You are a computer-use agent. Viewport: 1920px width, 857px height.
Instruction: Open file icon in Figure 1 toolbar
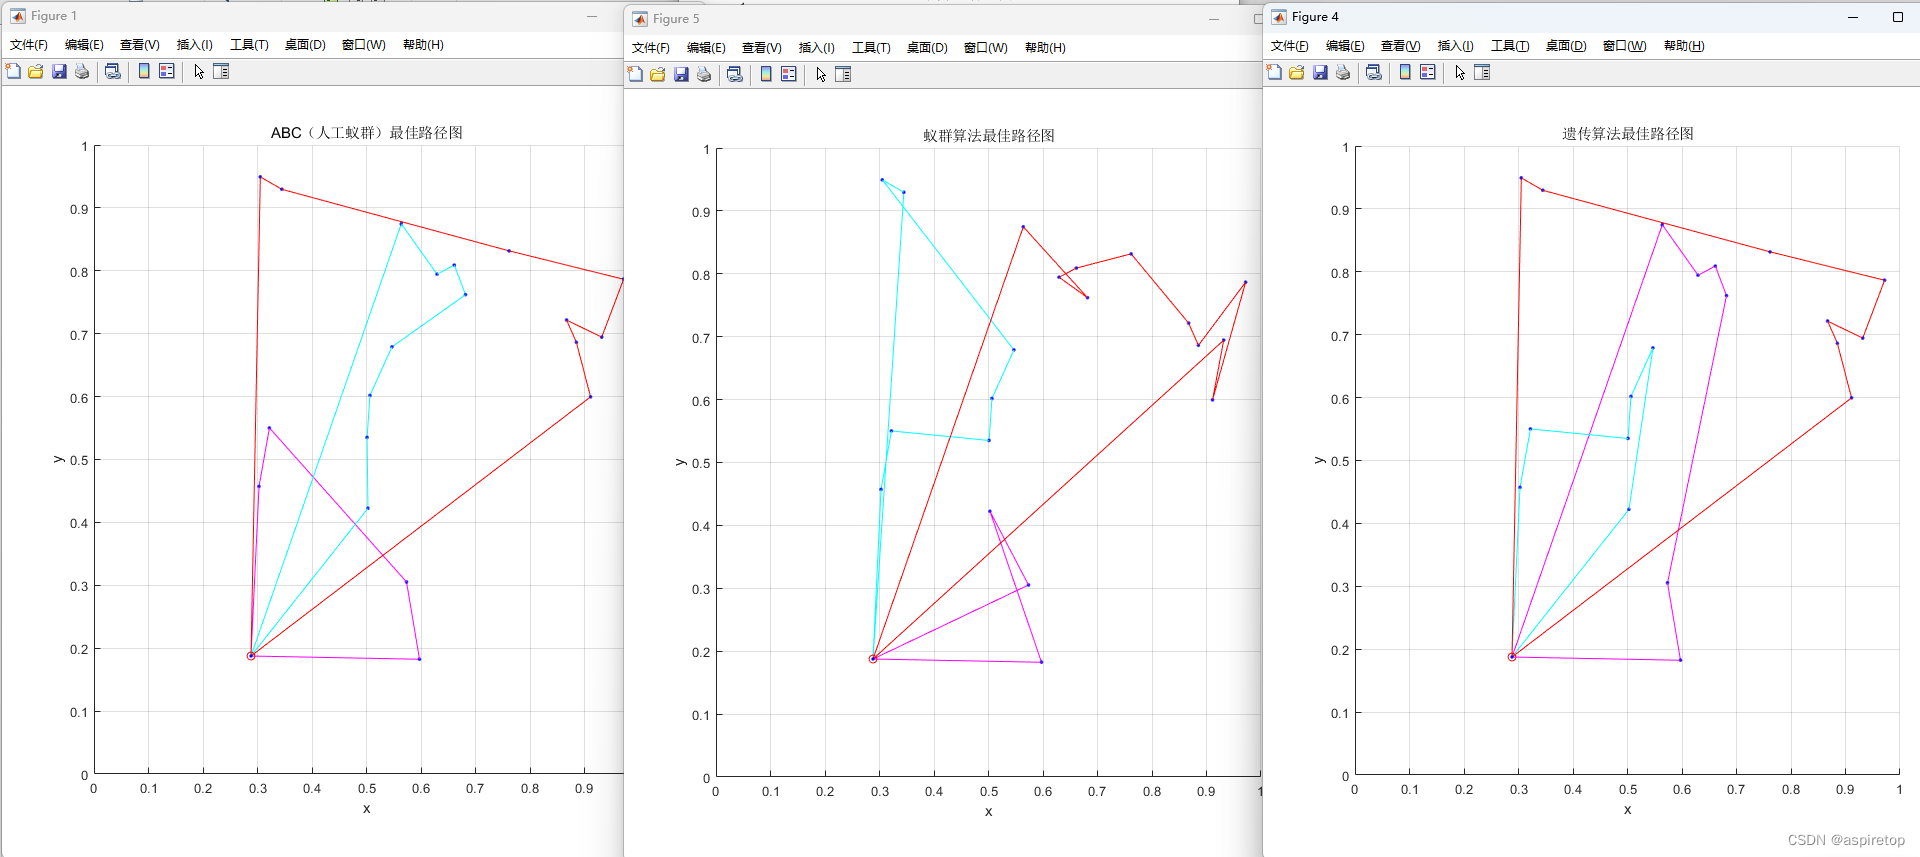[x=36, y=71]
